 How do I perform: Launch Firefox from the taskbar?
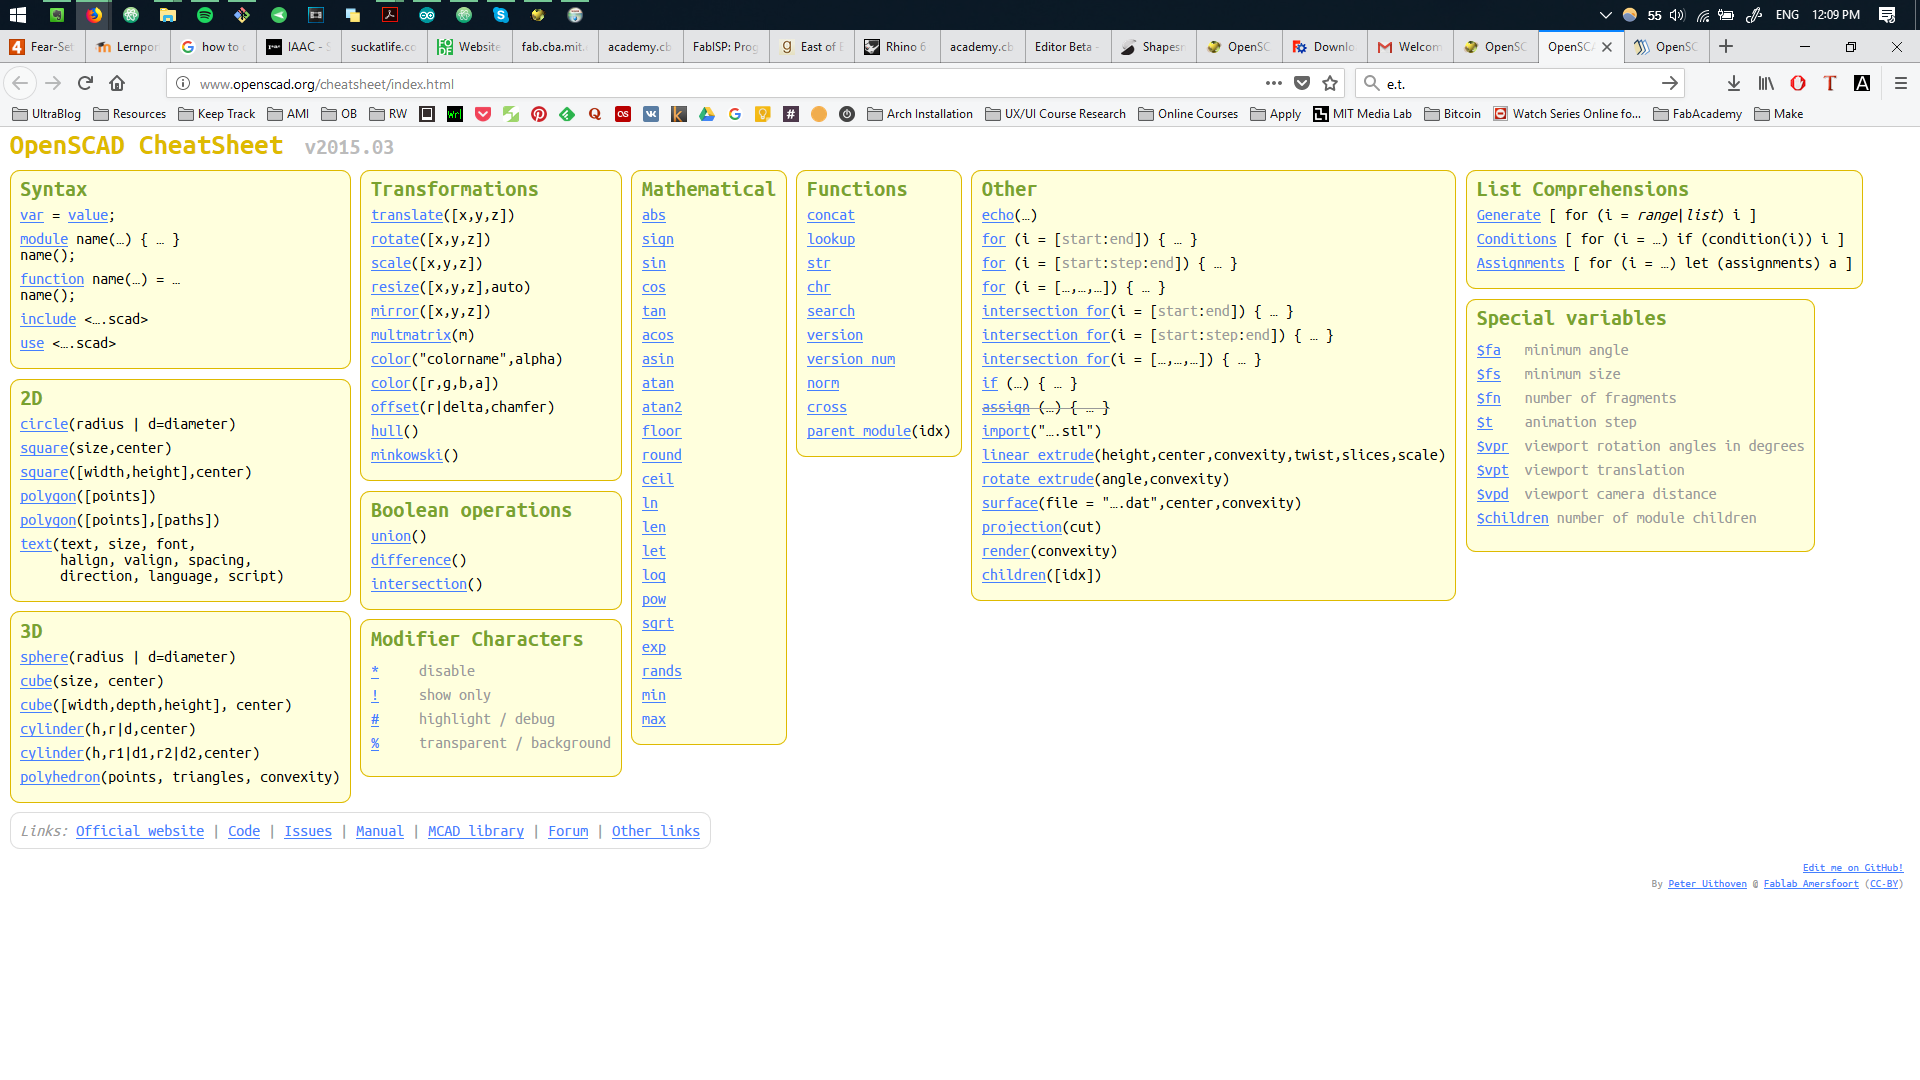(x=94, y=15)
